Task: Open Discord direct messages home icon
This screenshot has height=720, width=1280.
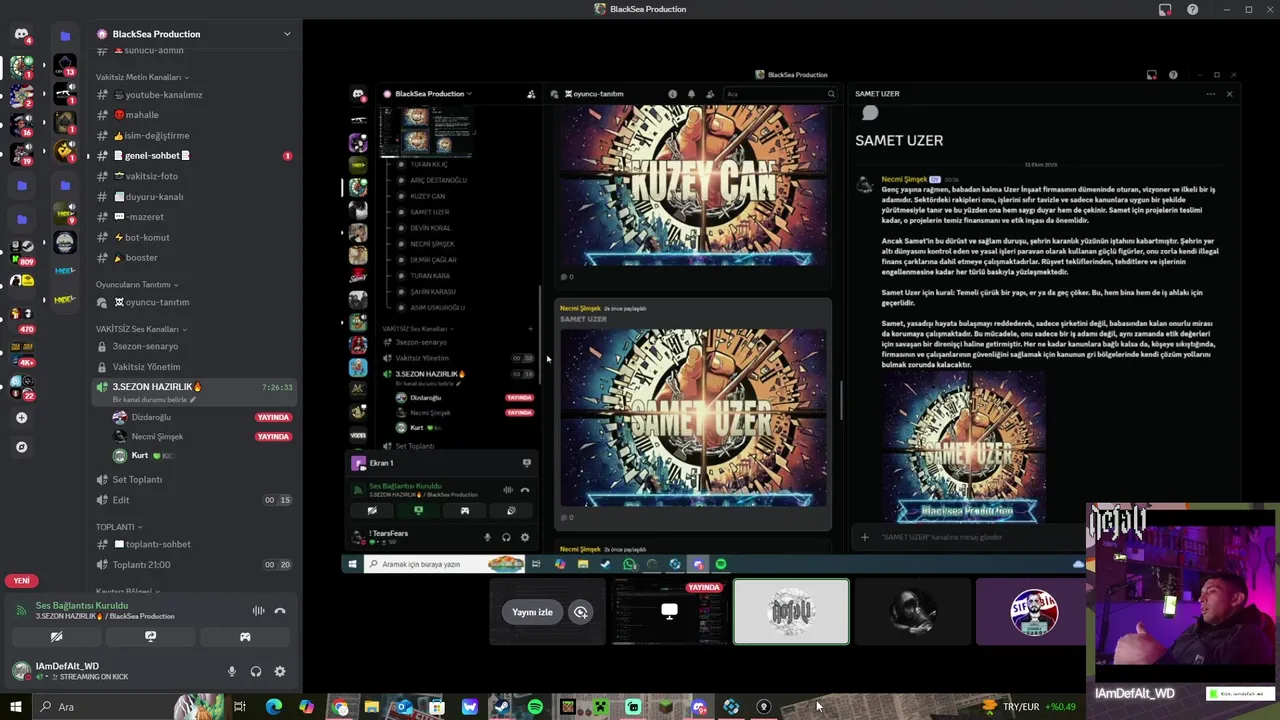Action: pyautogui.click(x=21, y=34)
